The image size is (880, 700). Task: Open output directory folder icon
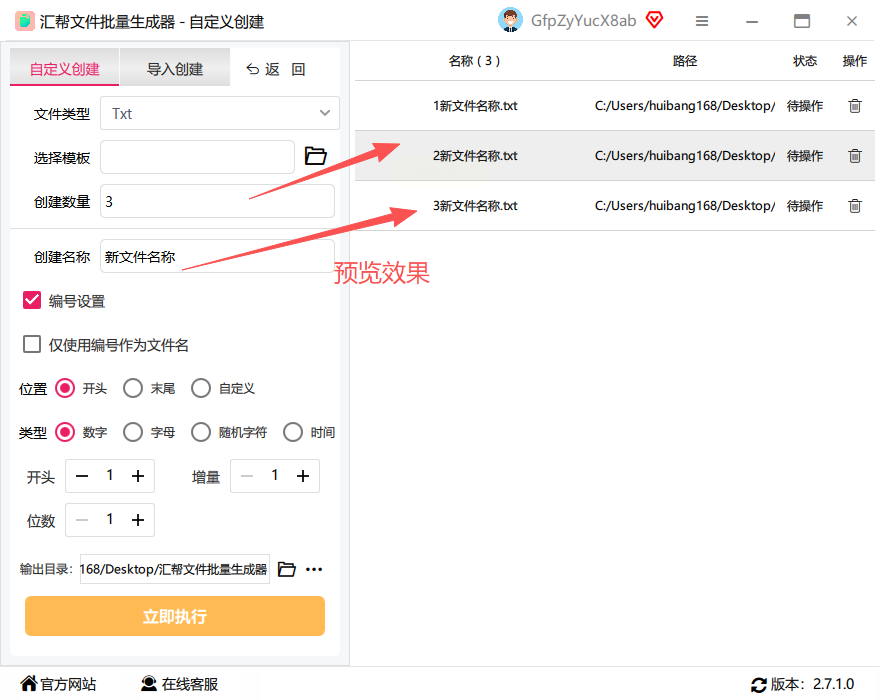pyautogui.click(x=286, y=569)
